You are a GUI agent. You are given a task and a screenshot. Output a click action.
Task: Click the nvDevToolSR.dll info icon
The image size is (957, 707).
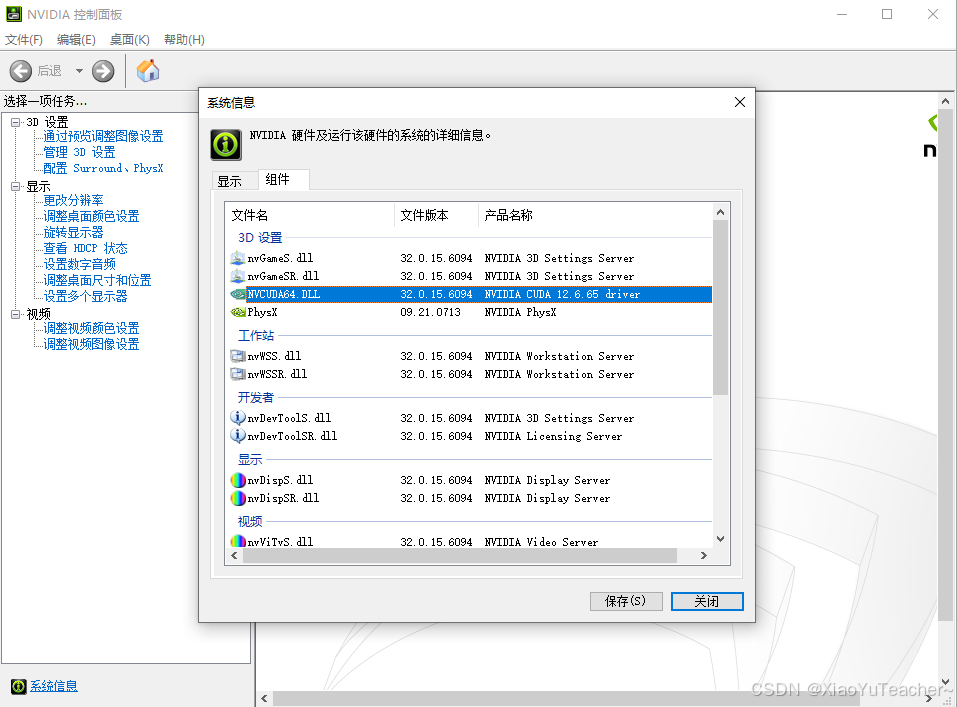coord(237,436)
